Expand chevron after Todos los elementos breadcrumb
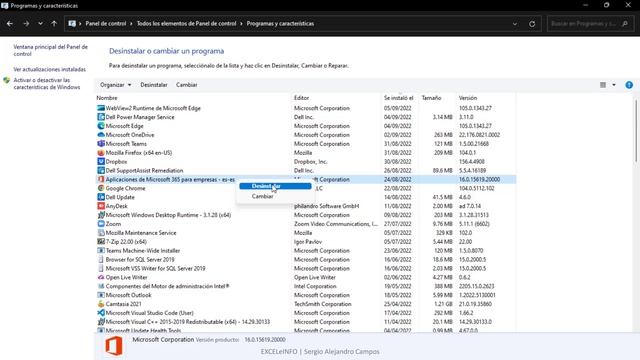 (x=241, y=24)
